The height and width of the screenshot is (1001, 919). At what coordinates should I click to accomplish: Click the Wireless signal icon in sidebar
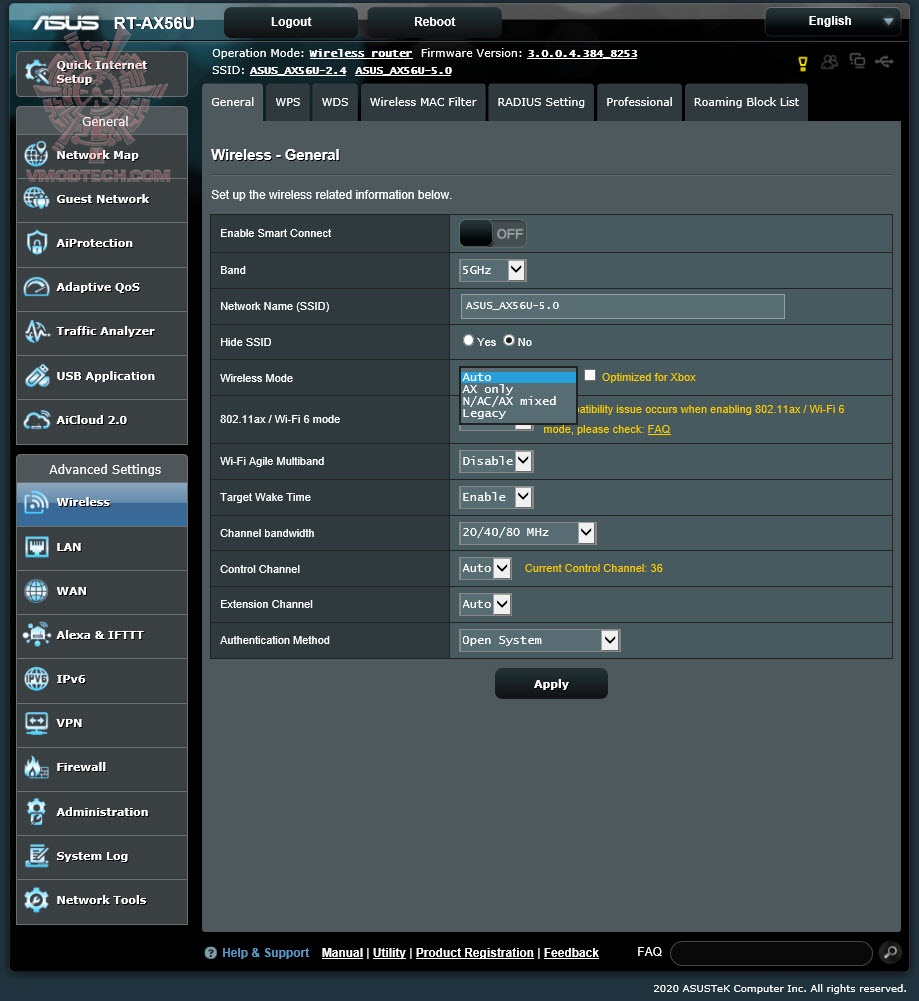coord(36,502)
